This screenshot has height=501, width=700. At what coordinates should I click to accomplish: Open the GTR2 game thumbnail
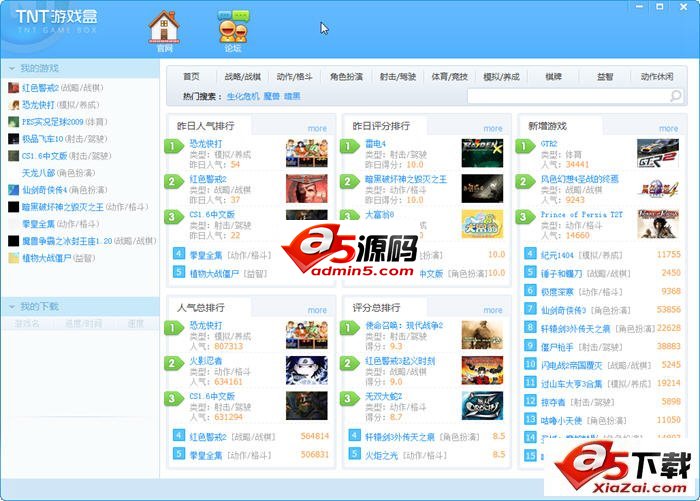point(658,153)
